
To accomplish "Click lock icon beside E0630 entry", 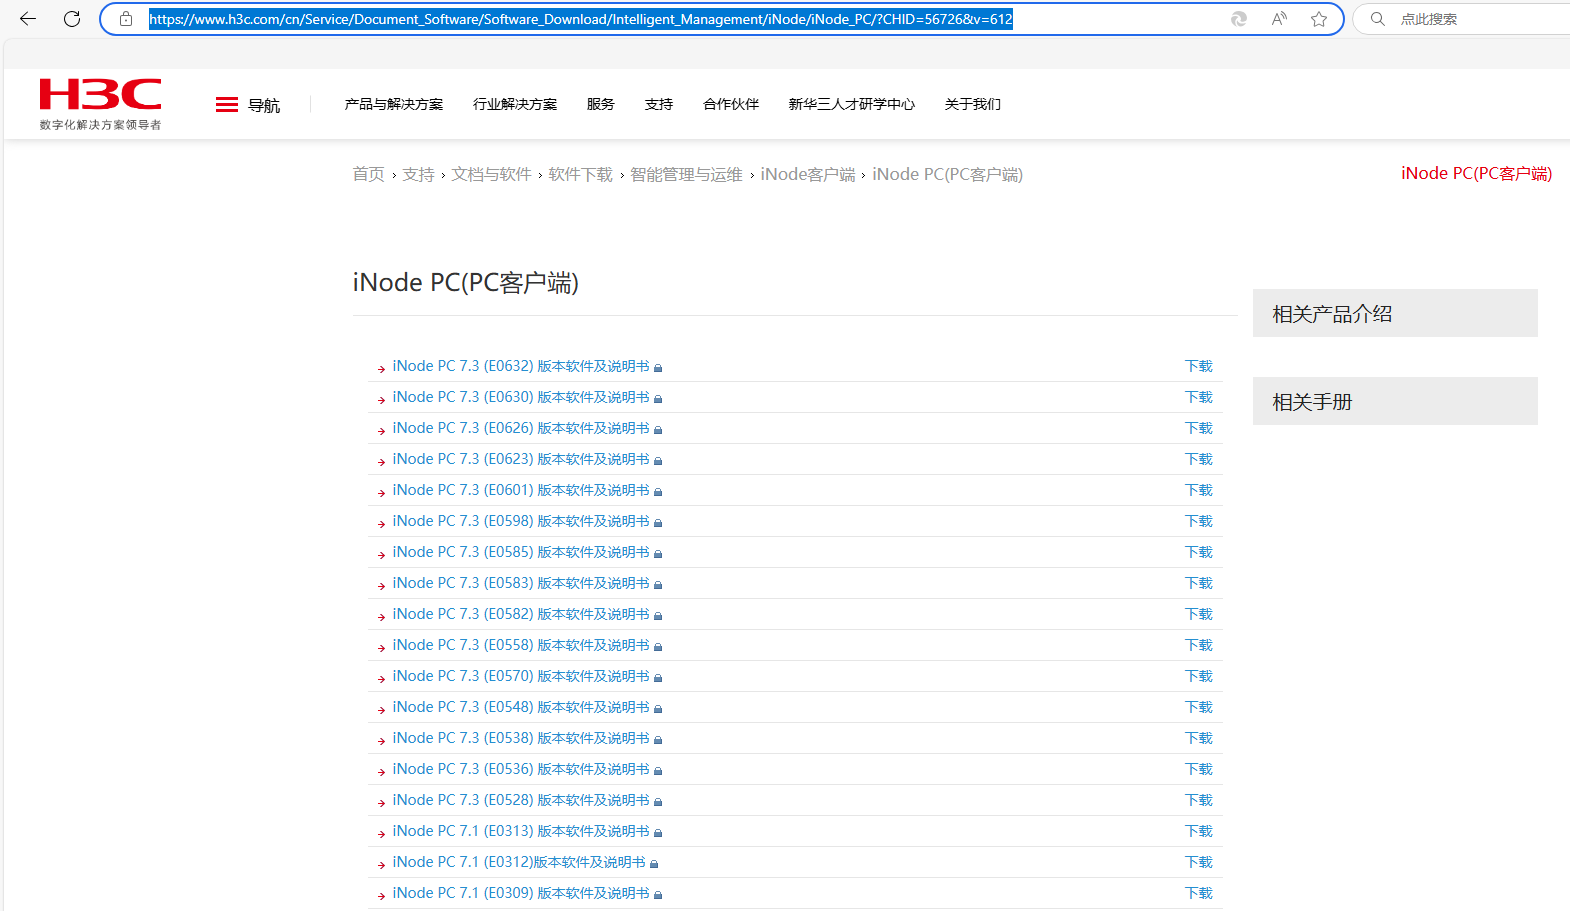I will pos(658,399).
